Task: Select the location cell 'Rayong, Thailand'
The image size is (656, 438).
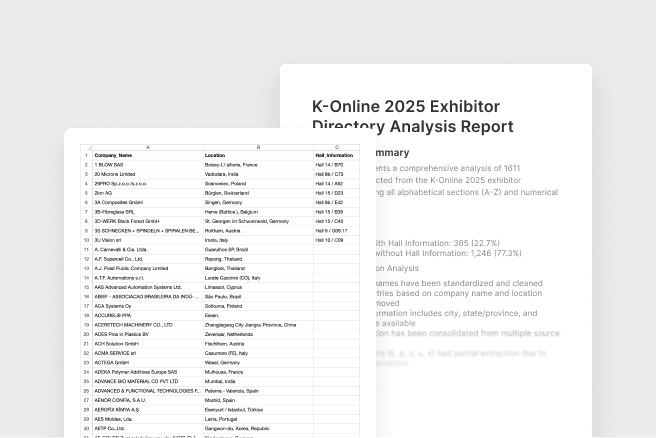Action: tap(258, 259)
